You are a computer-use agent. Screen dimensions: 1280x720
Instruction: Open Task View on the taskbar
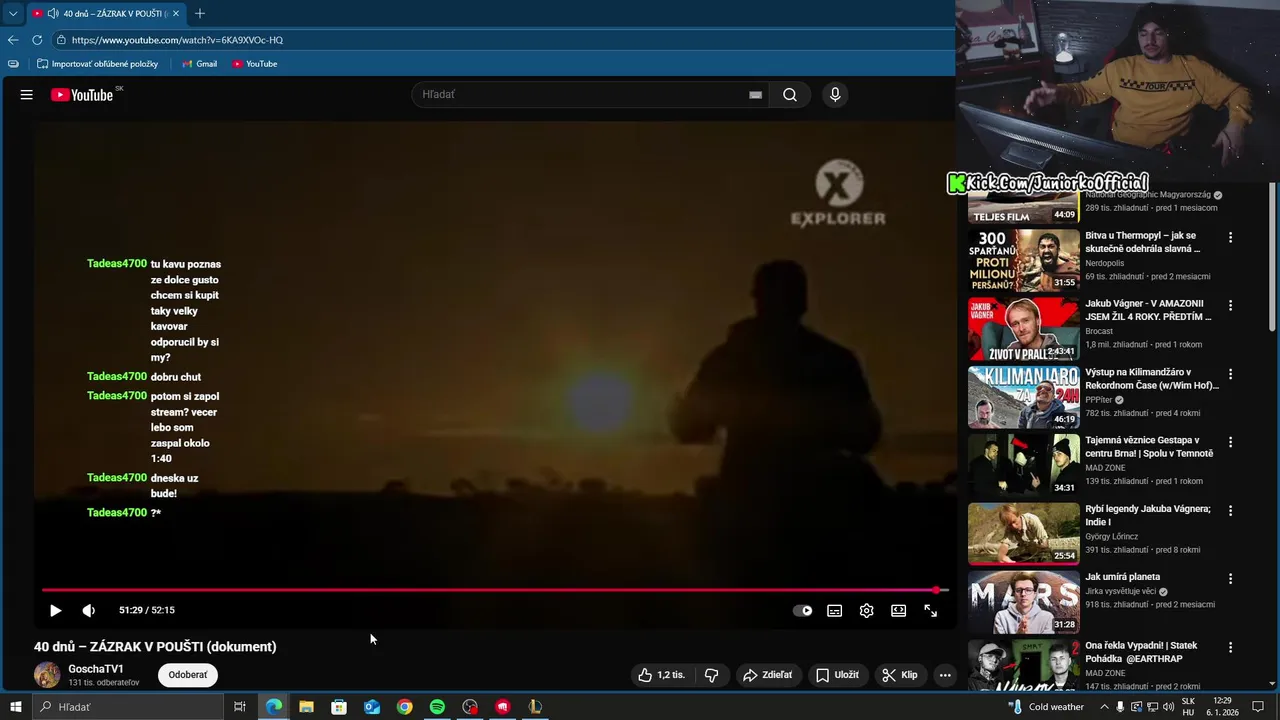coord(240,707)
